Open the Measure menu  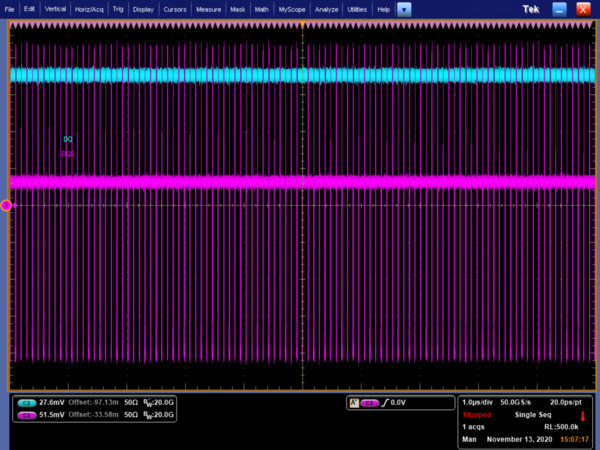209,9
